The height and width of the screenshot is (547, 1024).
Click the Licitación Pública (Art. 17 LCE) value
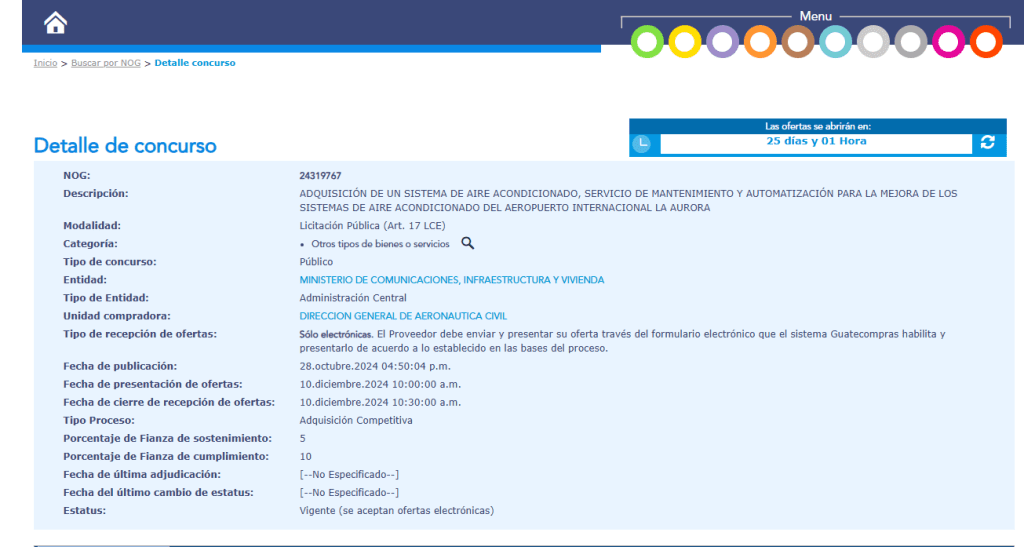click(372, 226)
